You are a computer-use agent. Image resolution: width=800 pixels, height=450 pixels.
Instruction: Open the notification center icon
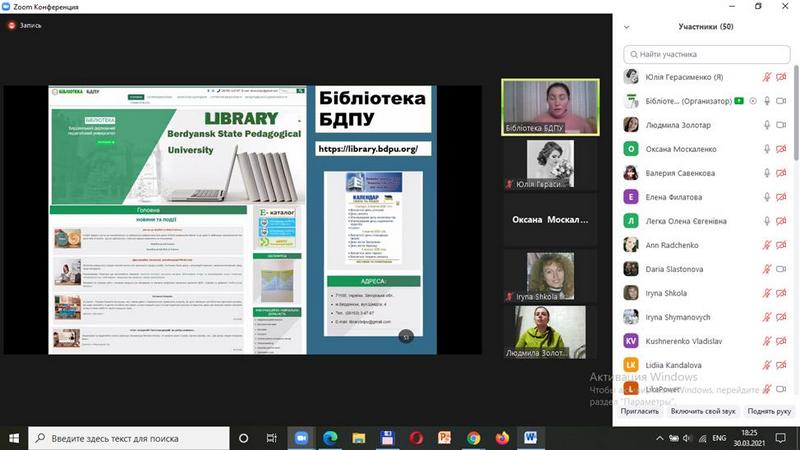[781, 438]
